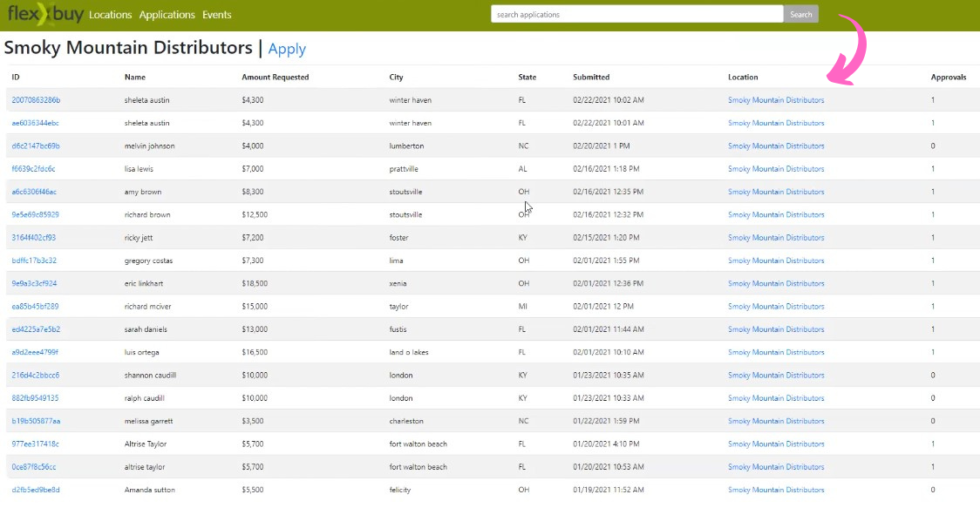The height and width of the screenshot is (508, 980).
Task: Click the city 'prattville'
Action: click(x=404, y=169)
